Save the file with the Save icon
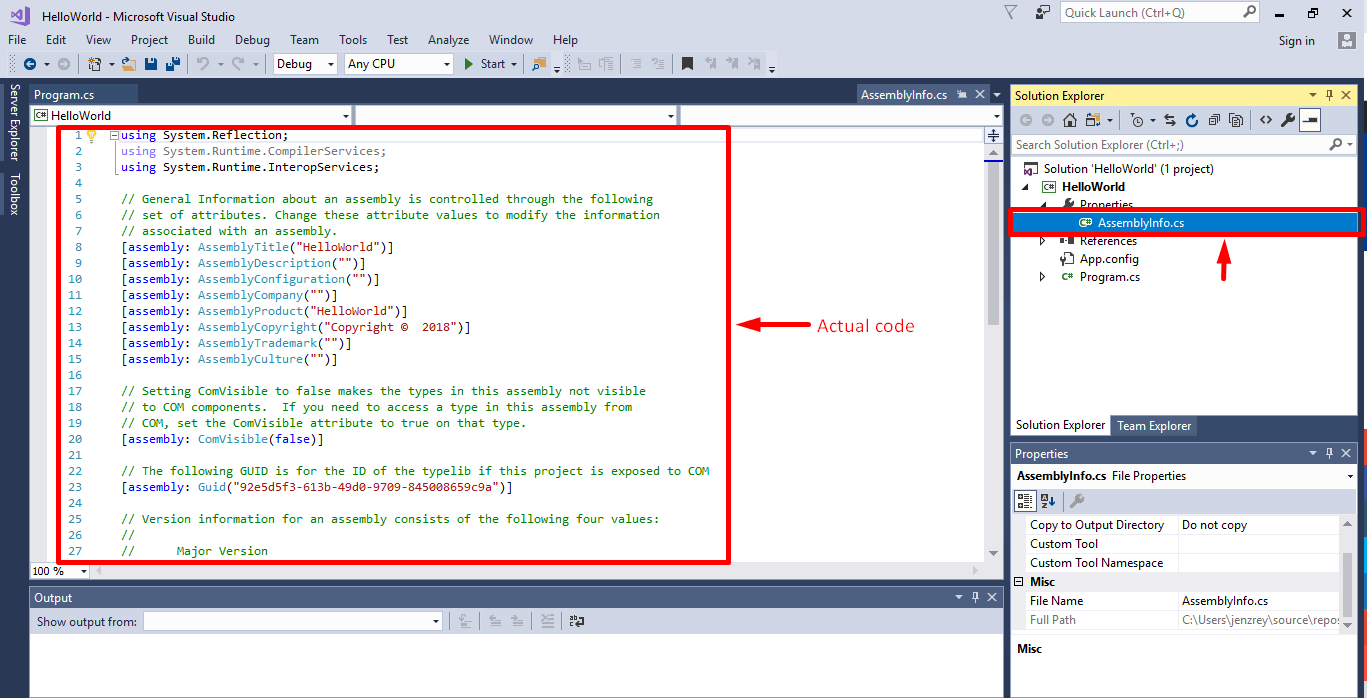 151,64
